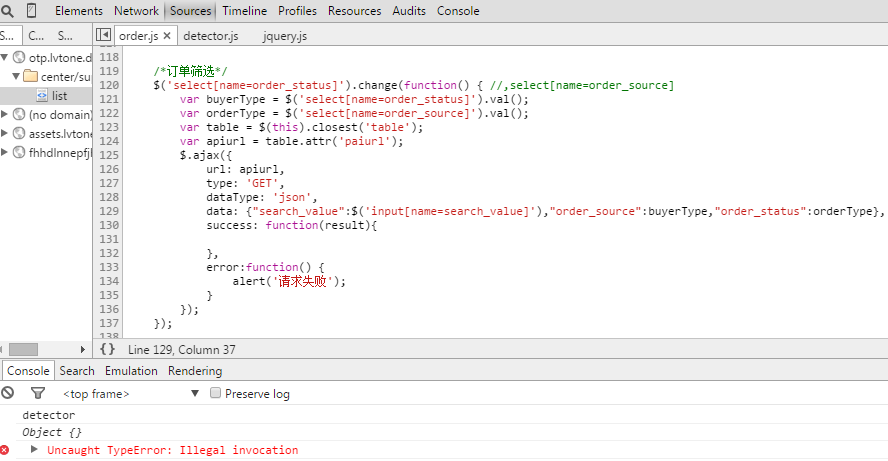The image size is (888, 461).
Task: Click the detector console log line
Action: [49, 415]
